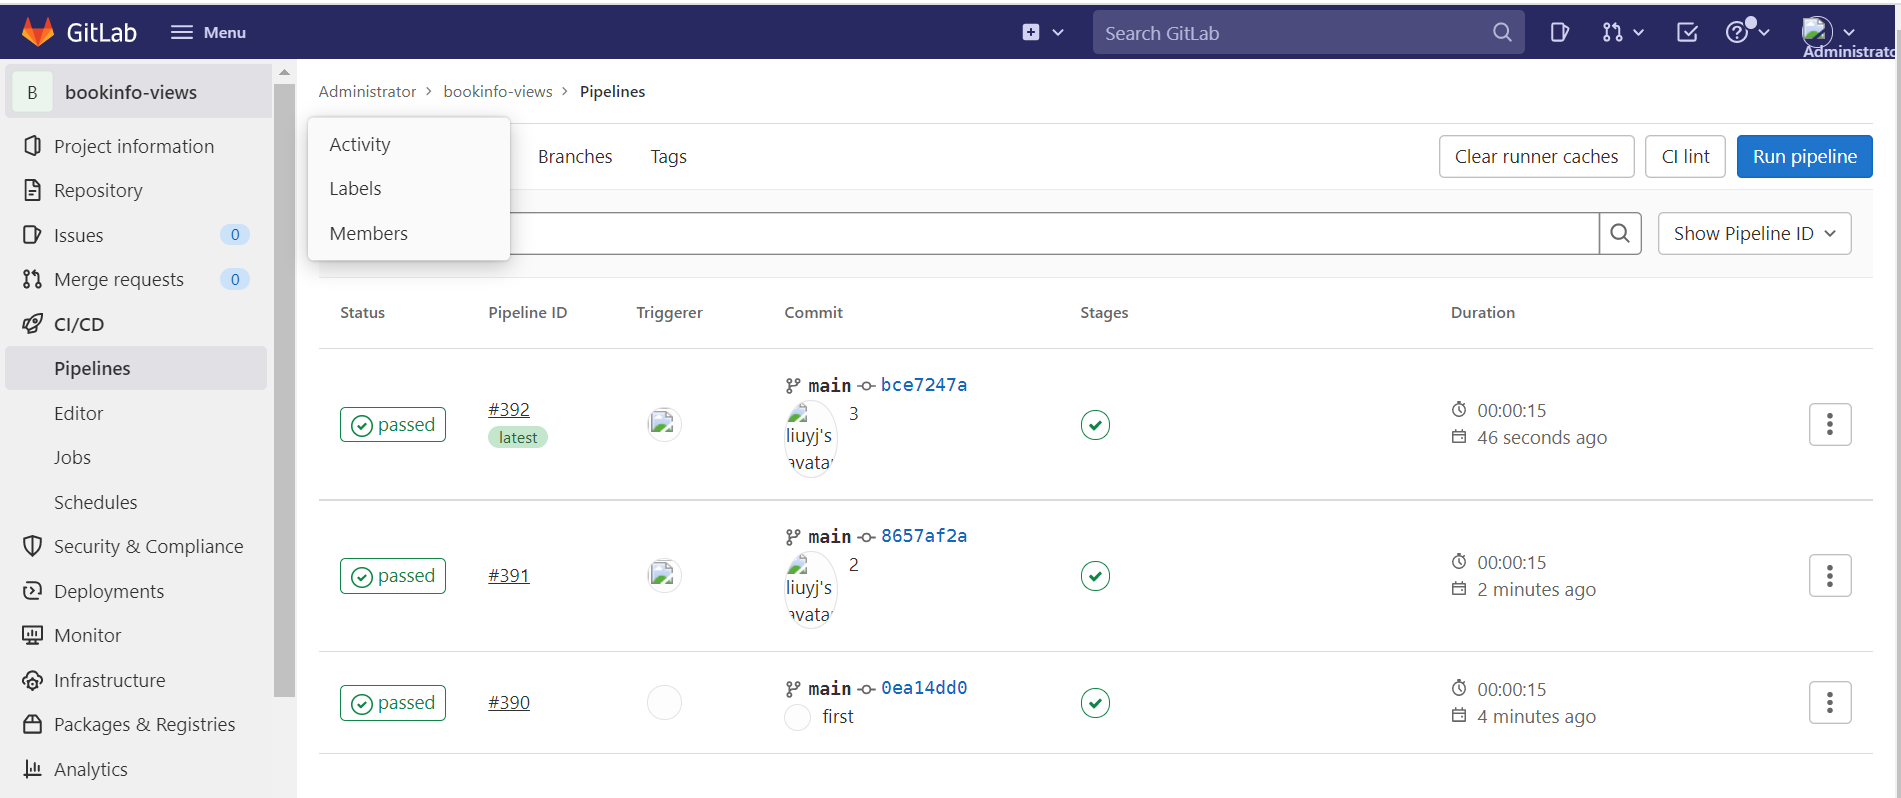Click the Packages & Registries icon
1901x798 pixels.
coord(32,724)
